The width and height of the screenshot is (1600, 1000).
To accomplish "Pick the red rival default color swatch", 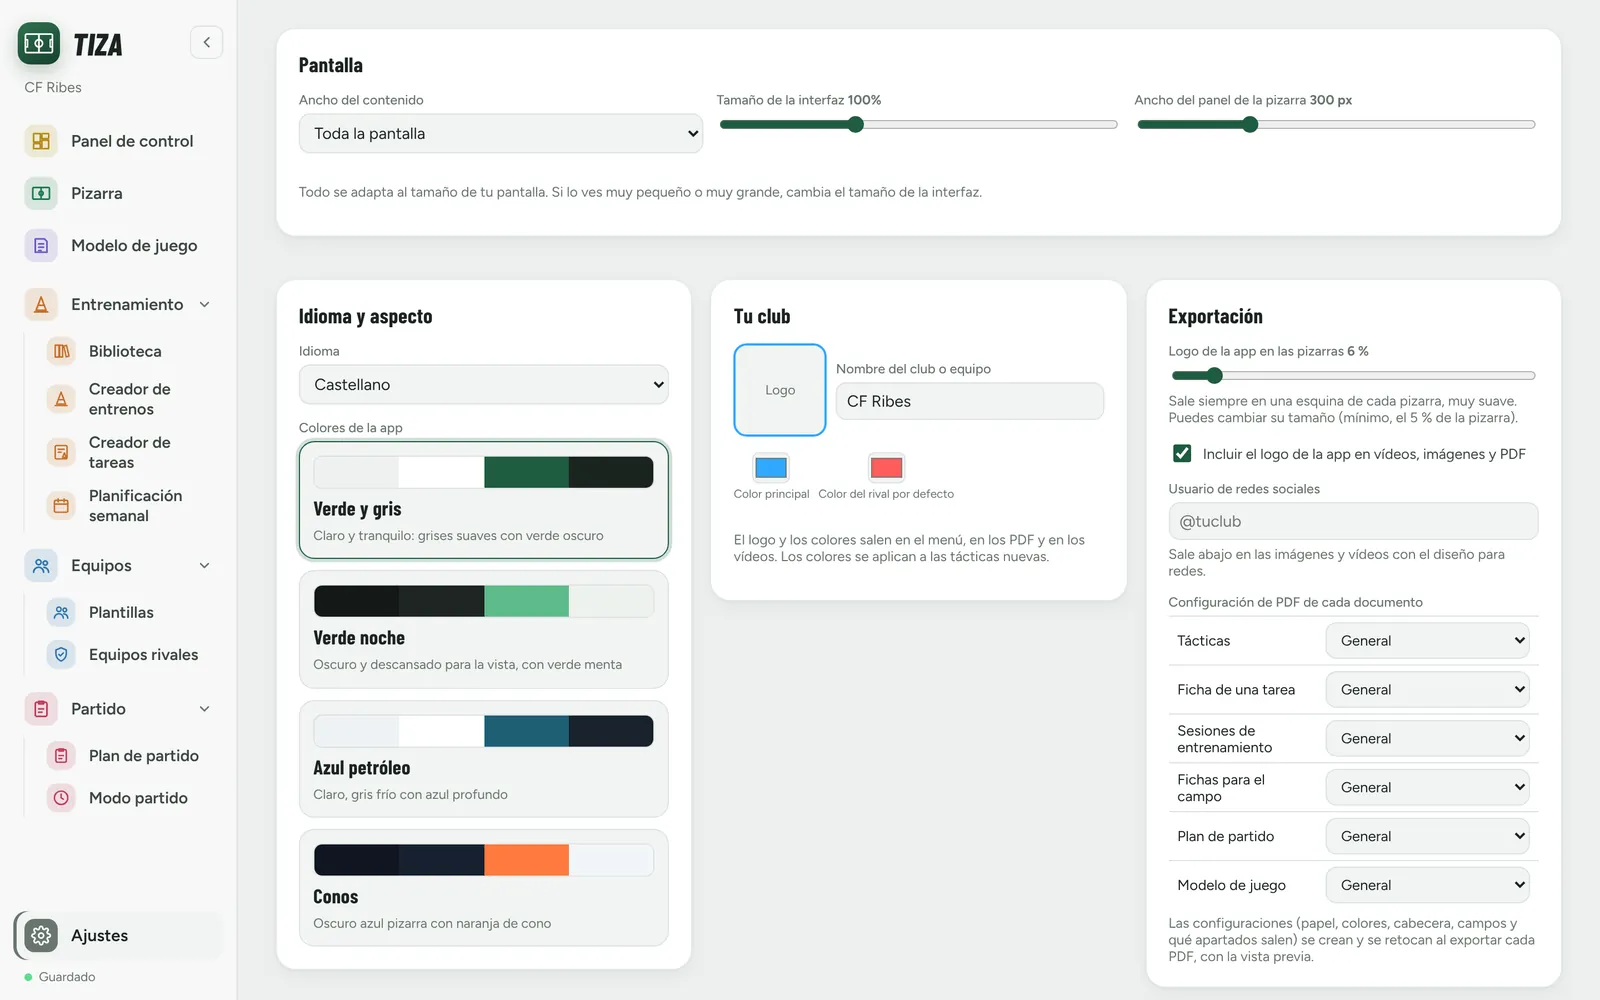I will click(x=886, y=467).
